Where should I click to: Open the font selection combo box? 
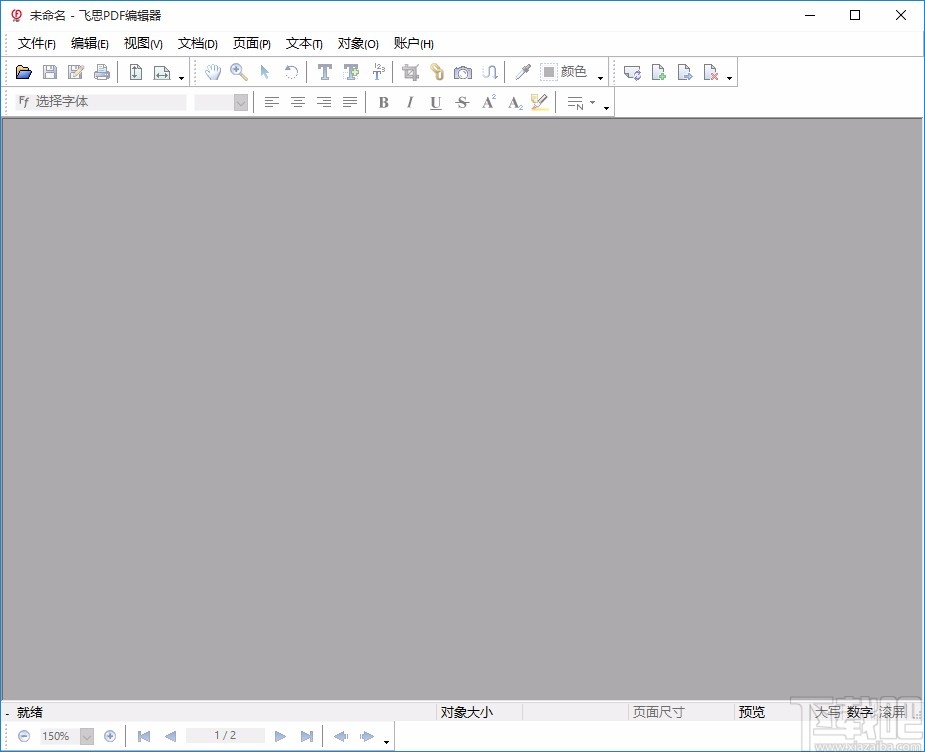(x=100, y=101)
